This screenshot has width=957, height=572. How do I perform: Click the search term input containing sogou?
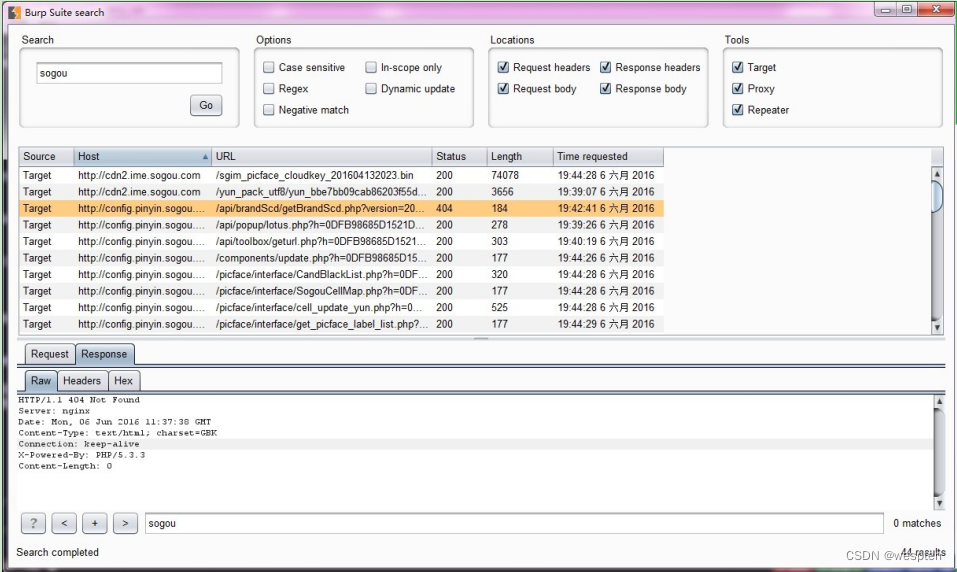tap(129, 73)
